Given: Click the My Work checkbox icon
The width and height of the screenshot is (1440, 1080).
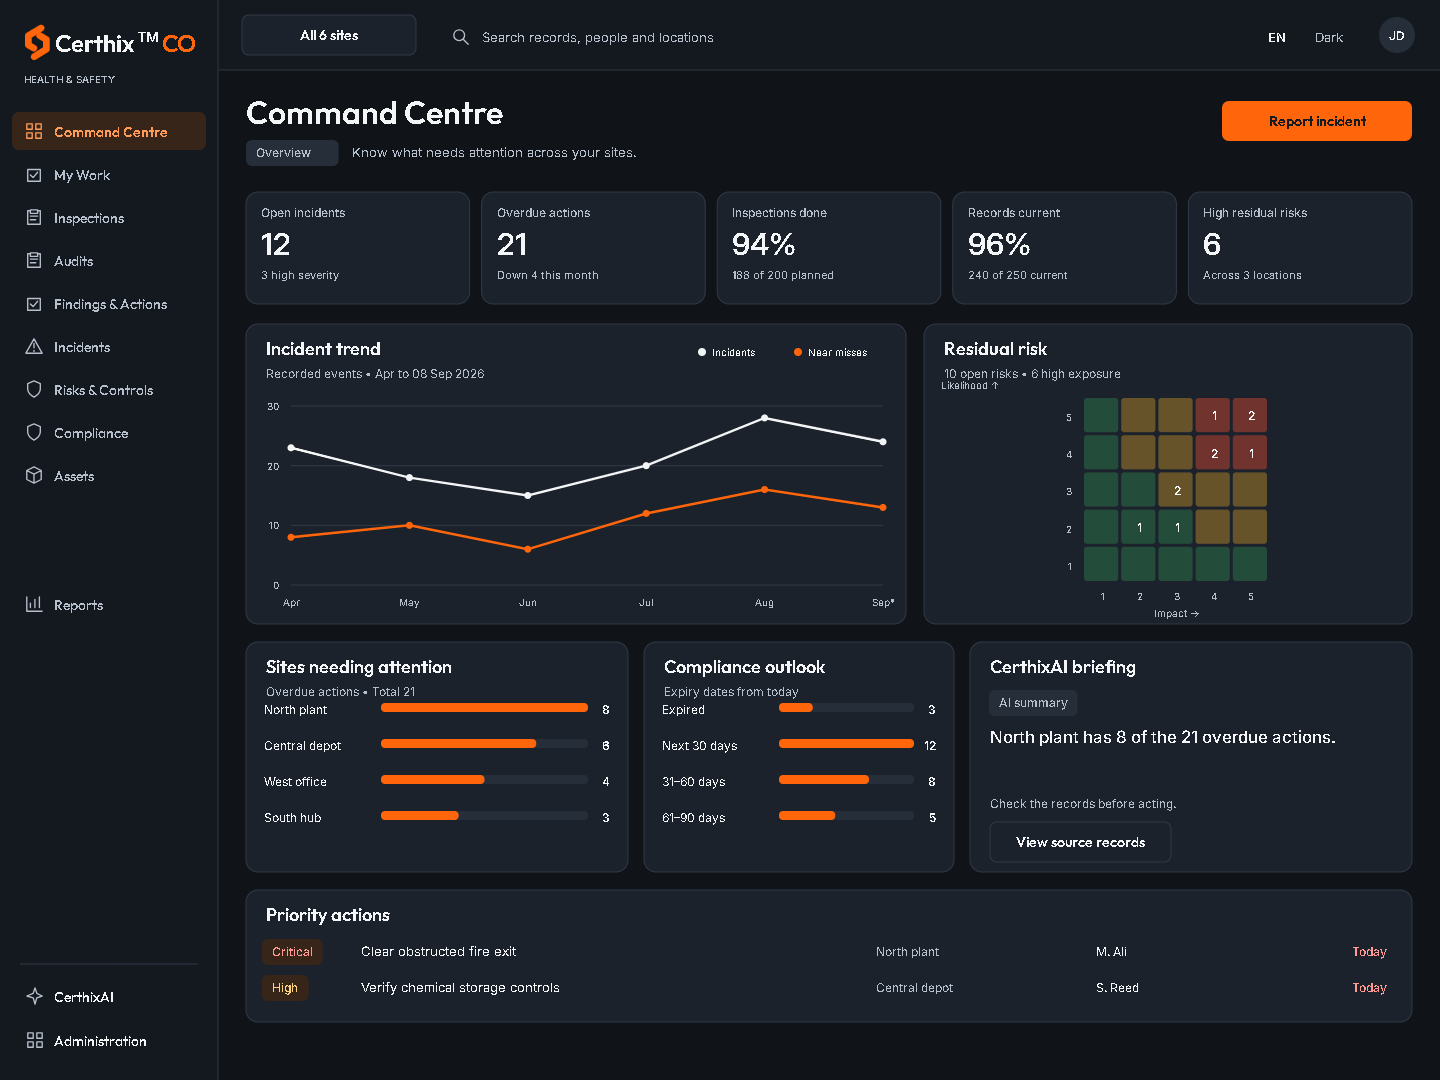Looking at the screenshot, I should (34, 175).
